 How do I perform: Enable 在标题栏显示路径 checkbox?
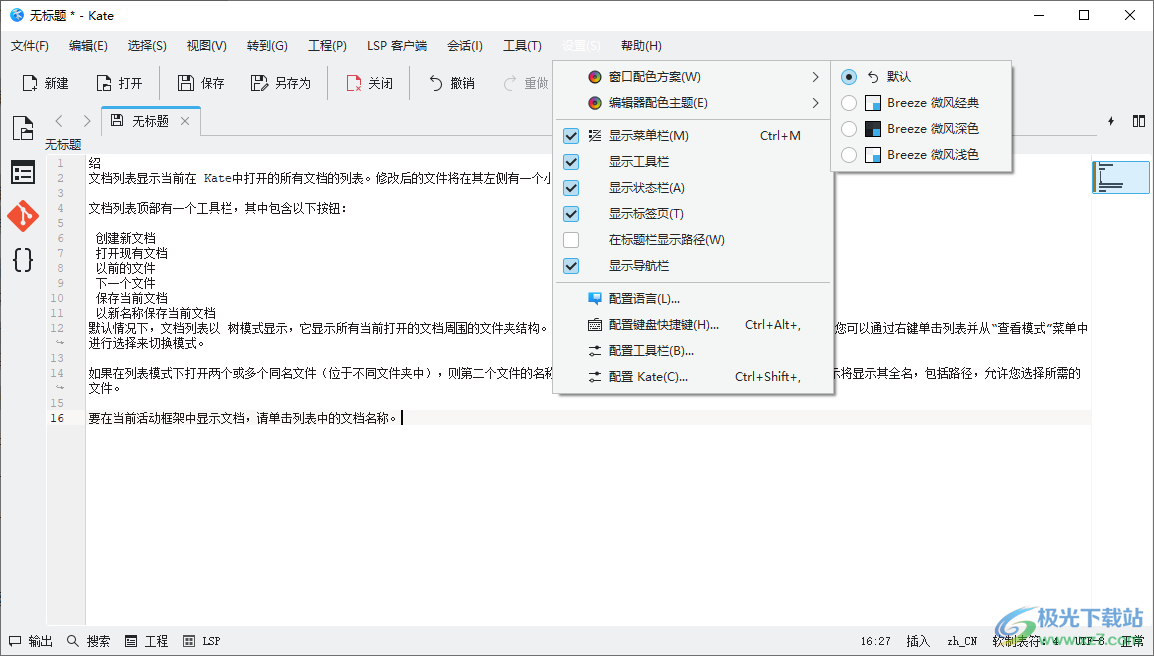click(x=571, y=240)
